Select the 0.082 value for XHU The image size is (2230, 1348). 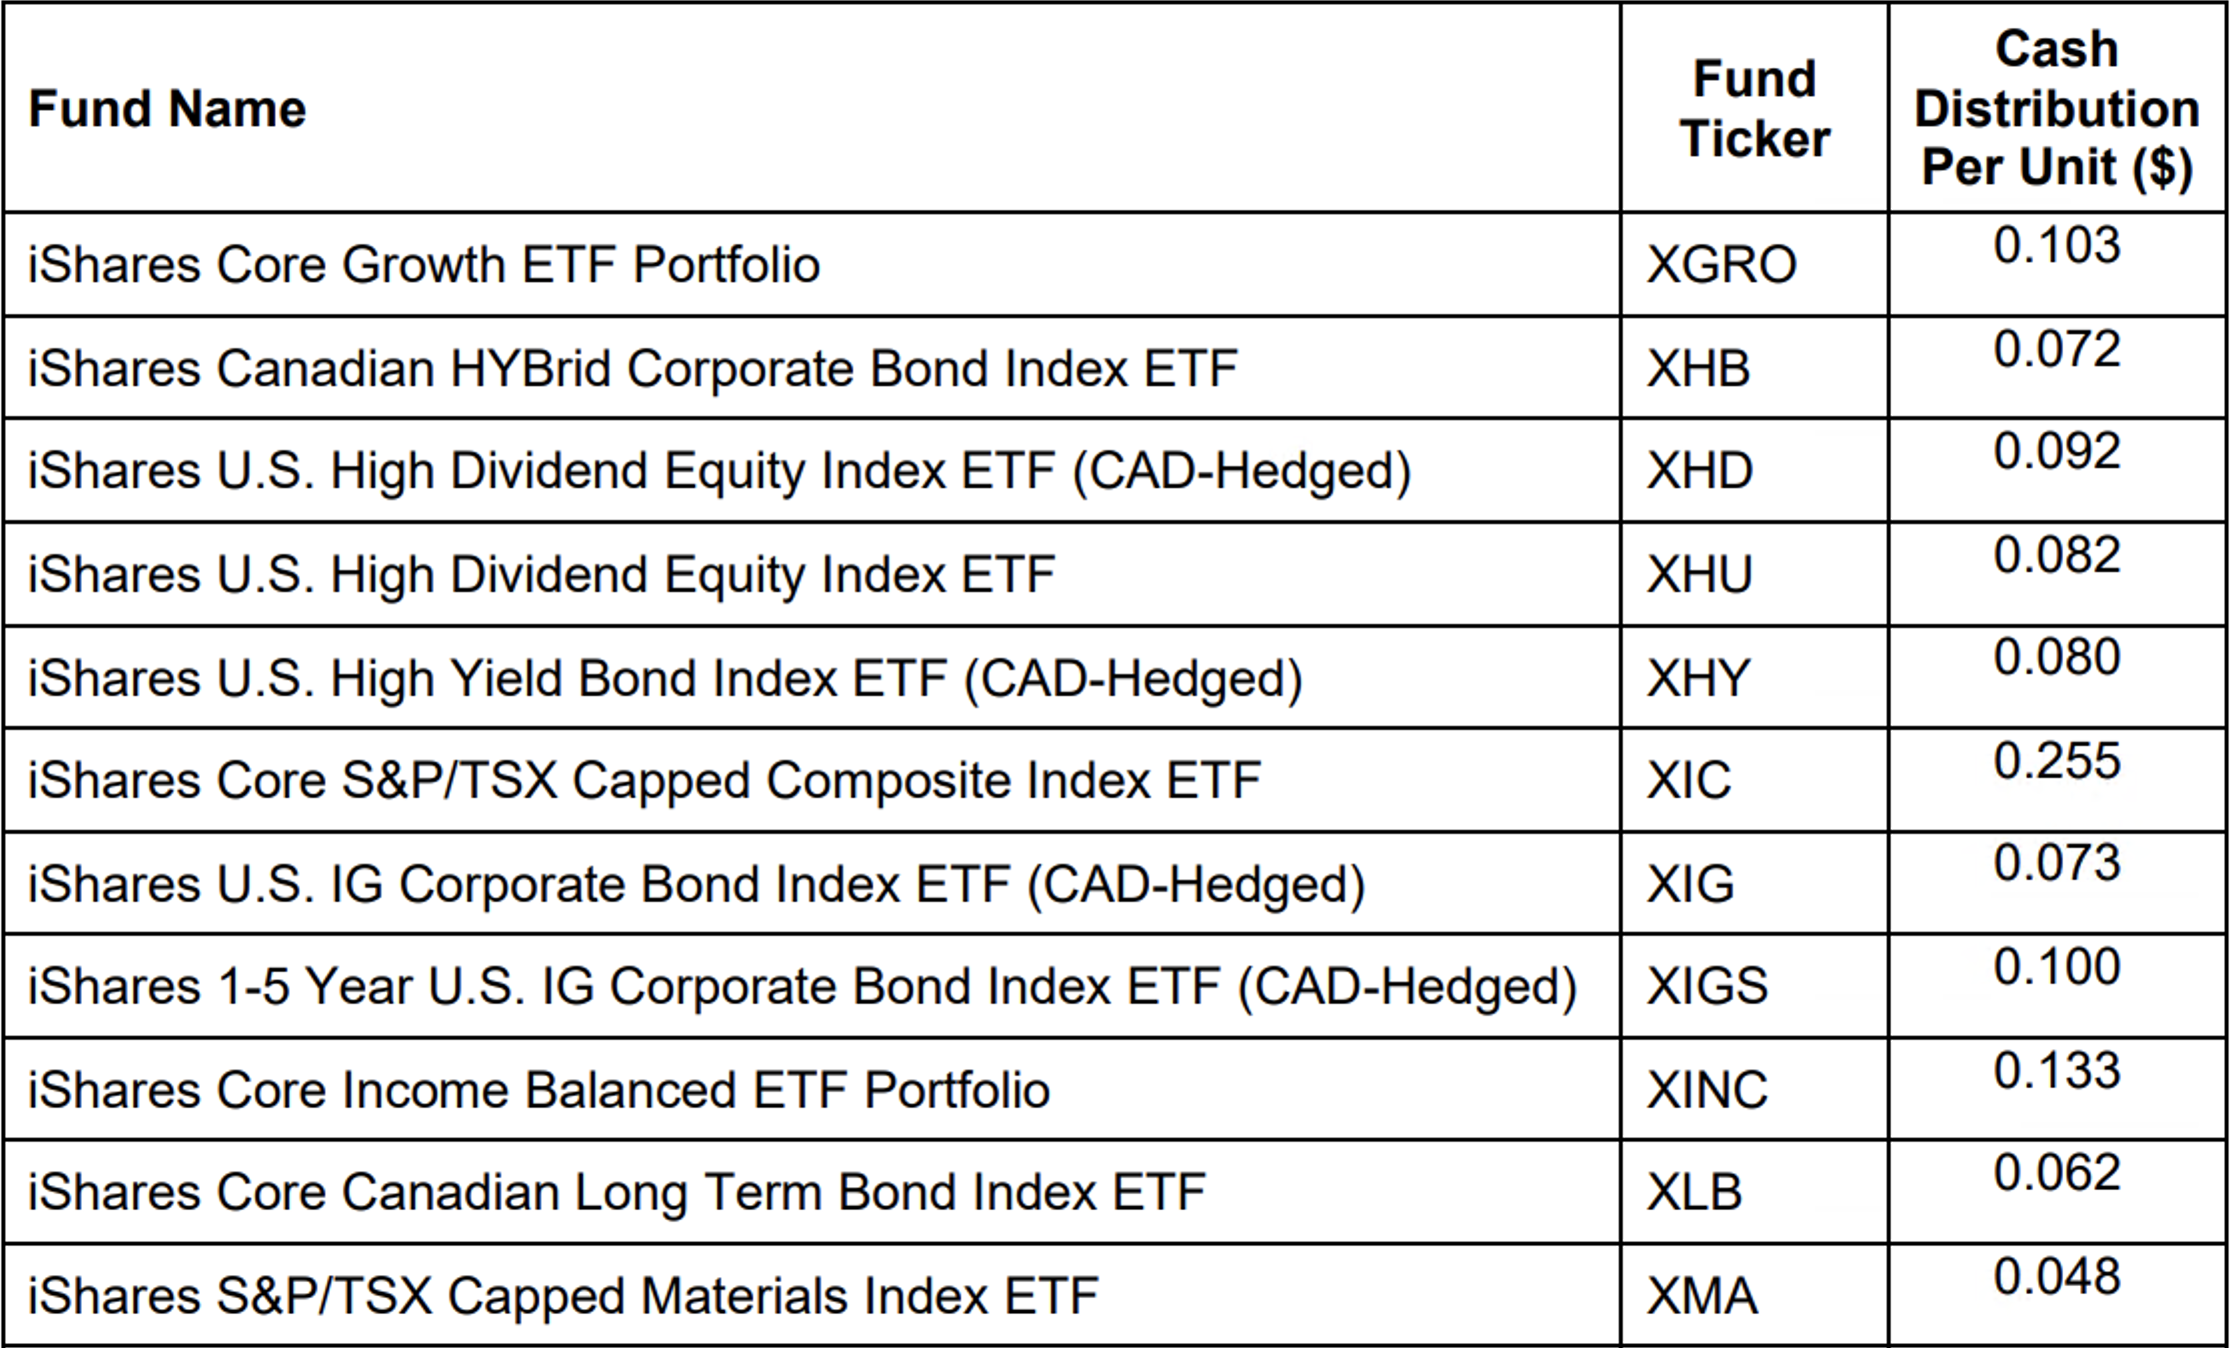(2056, 555)
